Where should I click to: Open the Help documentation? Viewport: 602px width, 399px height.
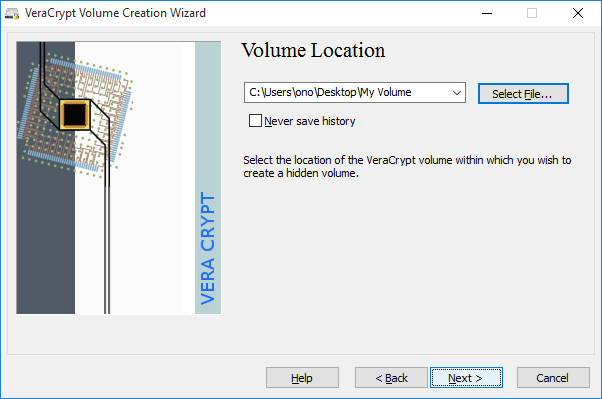pos(302,378)
